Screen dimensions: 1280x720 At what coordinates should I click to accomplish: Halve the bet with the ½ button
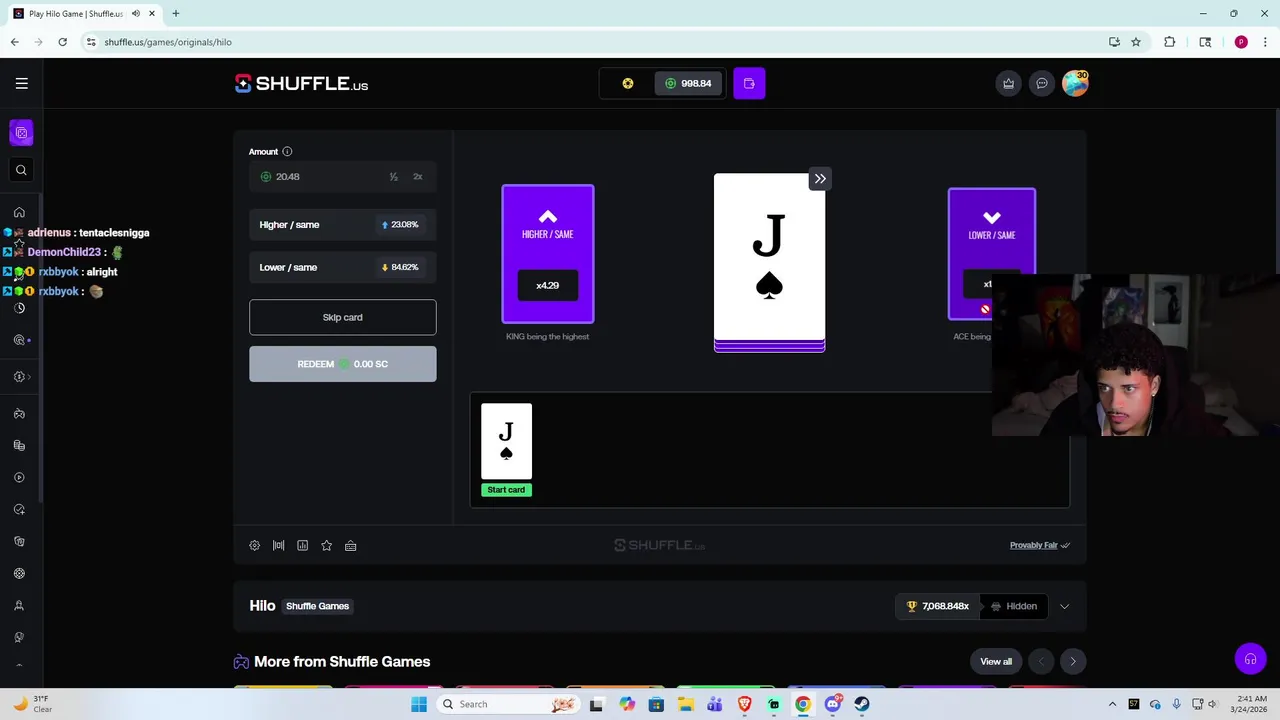(x=394, y=177)
